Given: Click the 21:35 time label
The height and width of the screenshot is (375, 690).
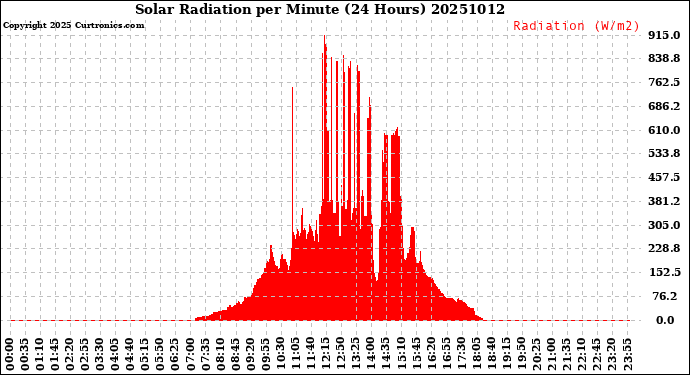Looking at the screenshot, I should pos(567,355).
